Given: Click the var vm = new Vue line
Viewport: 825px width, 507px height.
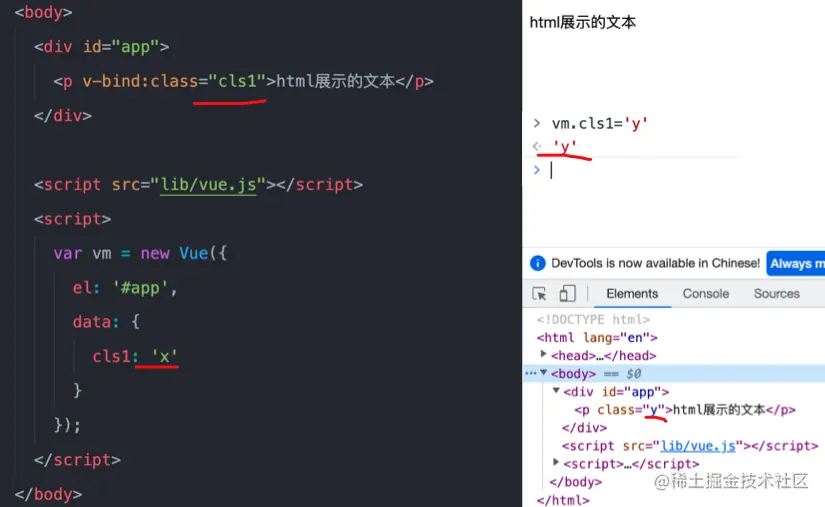Looking at the screenshot, I should 140,253.
